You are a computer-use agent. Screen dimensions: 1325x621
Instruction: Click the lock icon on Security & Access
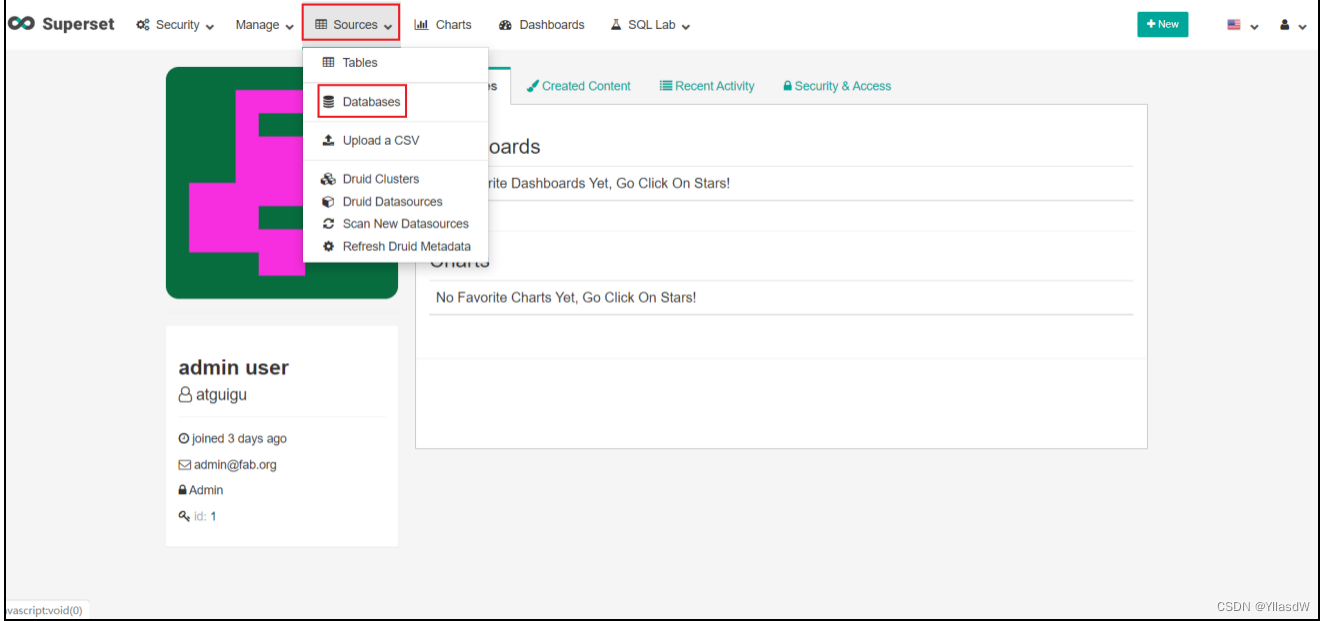pos(788,86)
